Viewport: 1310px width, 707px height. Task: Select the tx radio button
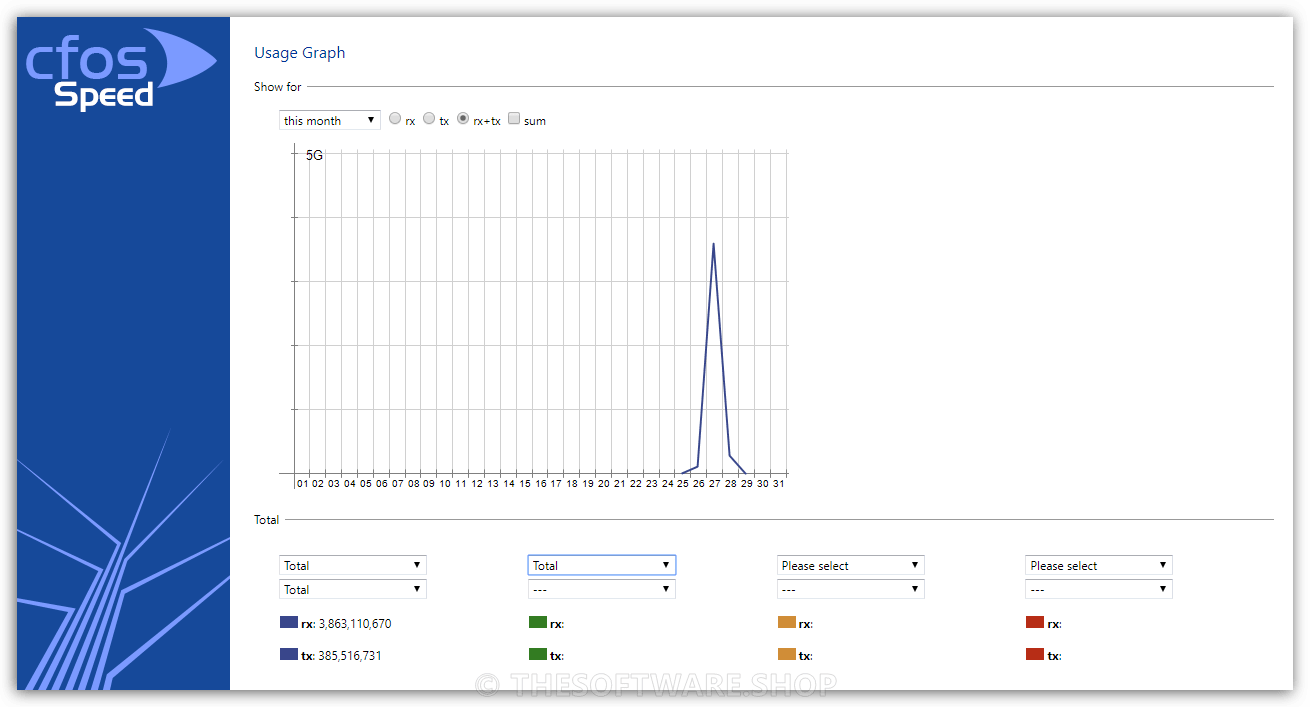coord(429,117)
